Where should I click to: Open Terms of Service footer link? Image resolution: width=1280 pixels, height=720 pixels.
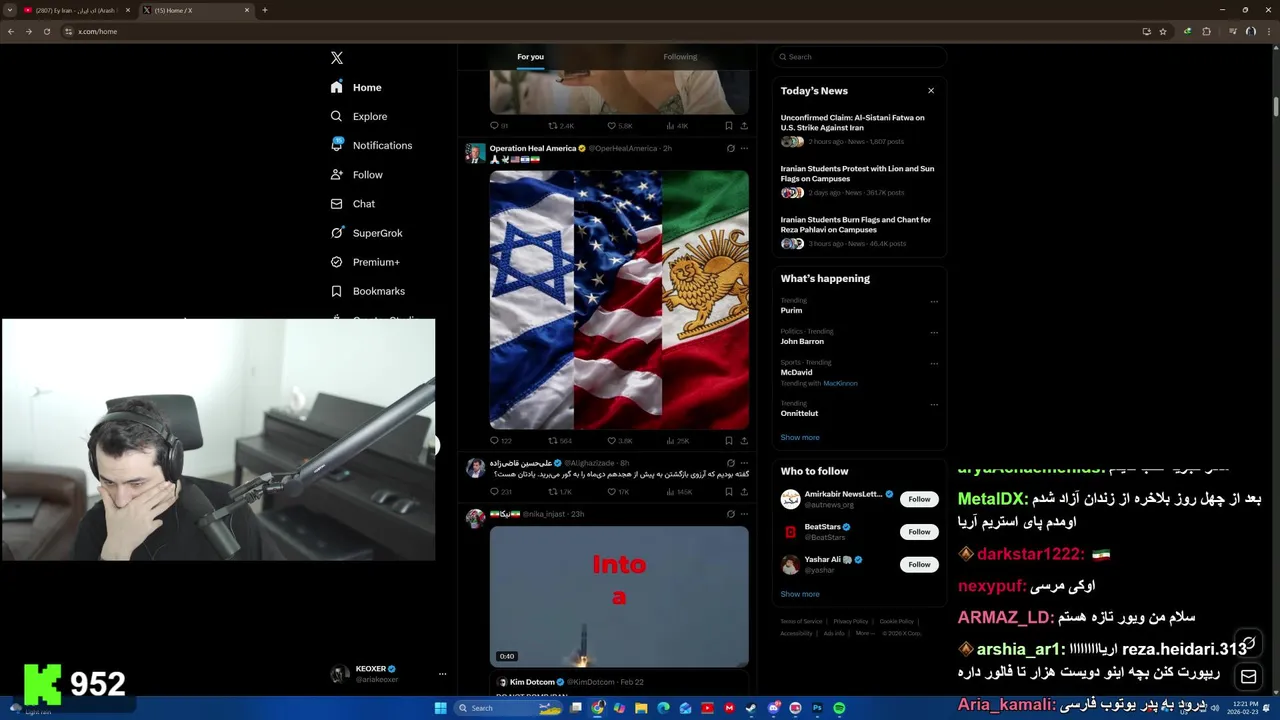point(801,622)
